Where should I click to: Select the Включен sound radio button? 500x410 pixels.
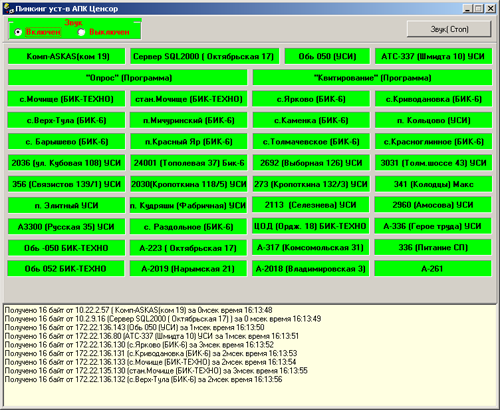pos(18,32)
